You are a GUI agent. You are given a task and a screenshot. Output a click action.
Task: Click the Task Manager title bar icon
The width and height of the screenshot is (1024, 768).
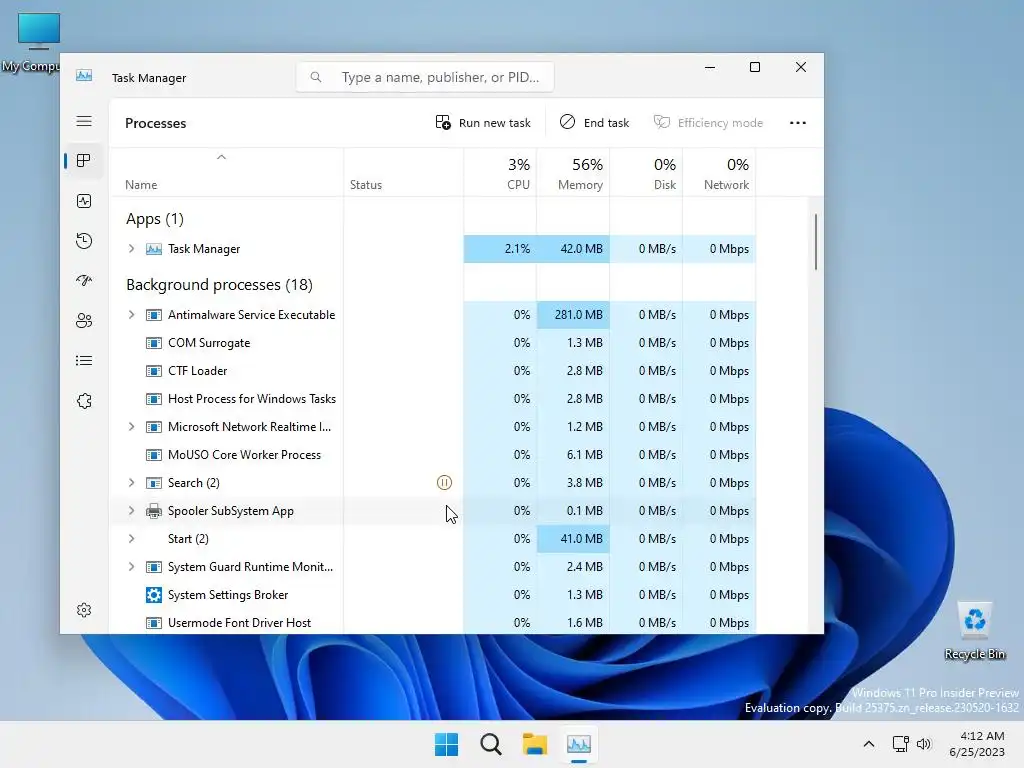click(84, 76)
